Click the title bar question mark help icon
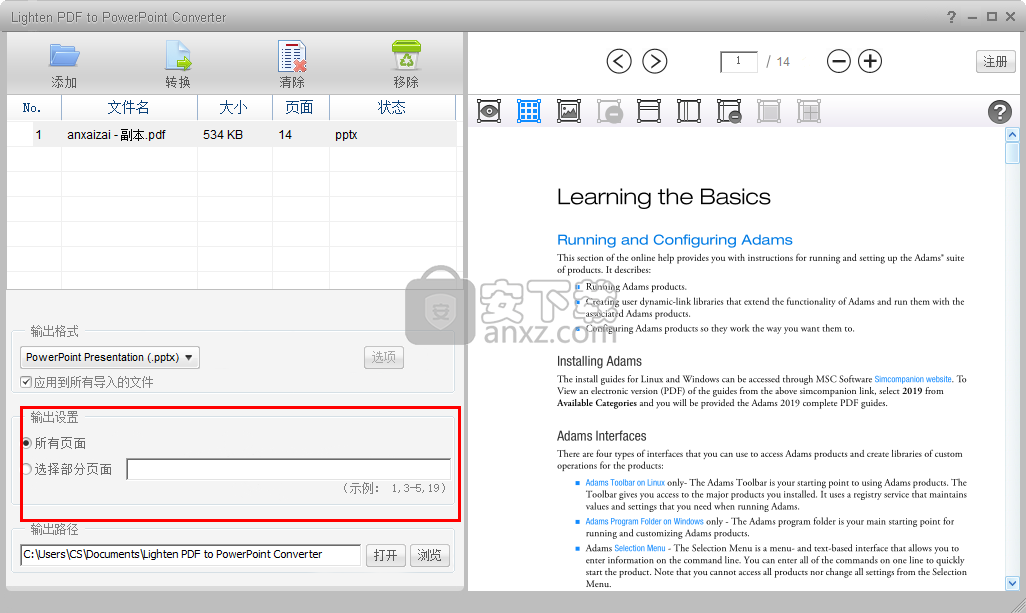The width and height of the screenshot is (1026, 613). pyautogui.click(x=951, y=17)
